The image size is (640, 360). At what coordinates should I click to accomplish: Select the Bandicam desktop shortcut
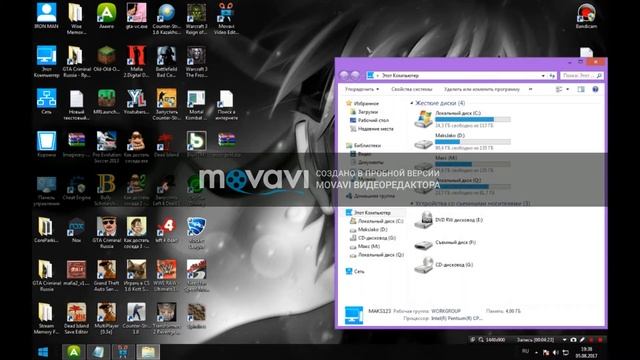click(x=586, y=16)
